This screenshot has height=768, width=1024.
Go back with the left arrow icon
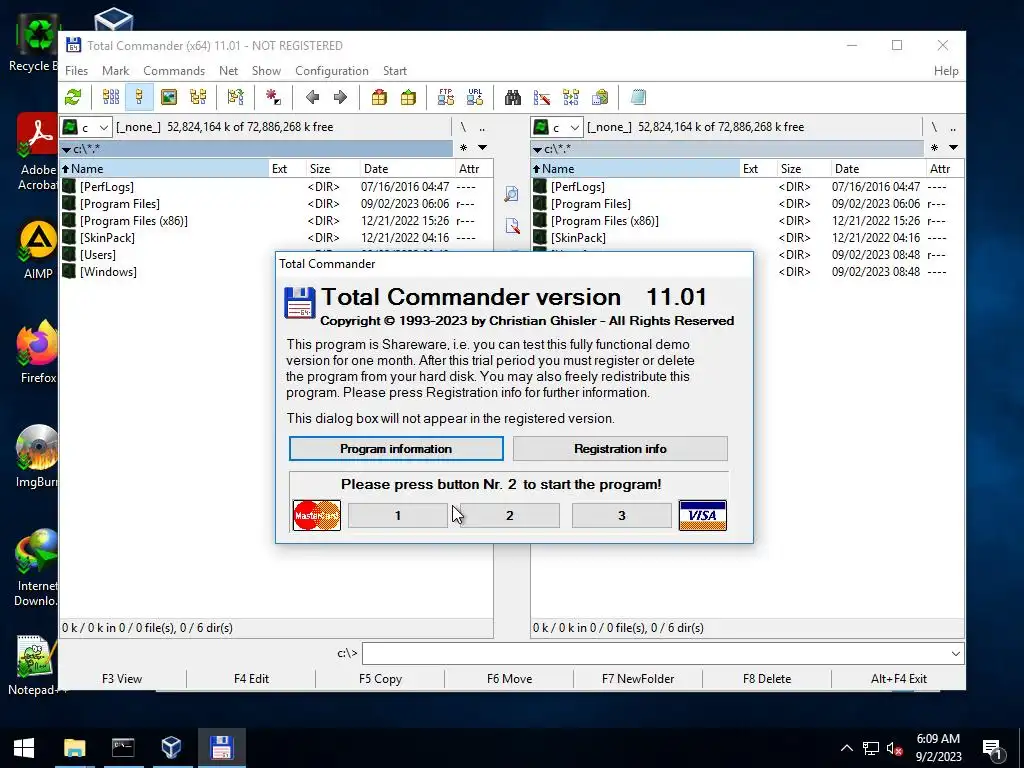point(312,97)
